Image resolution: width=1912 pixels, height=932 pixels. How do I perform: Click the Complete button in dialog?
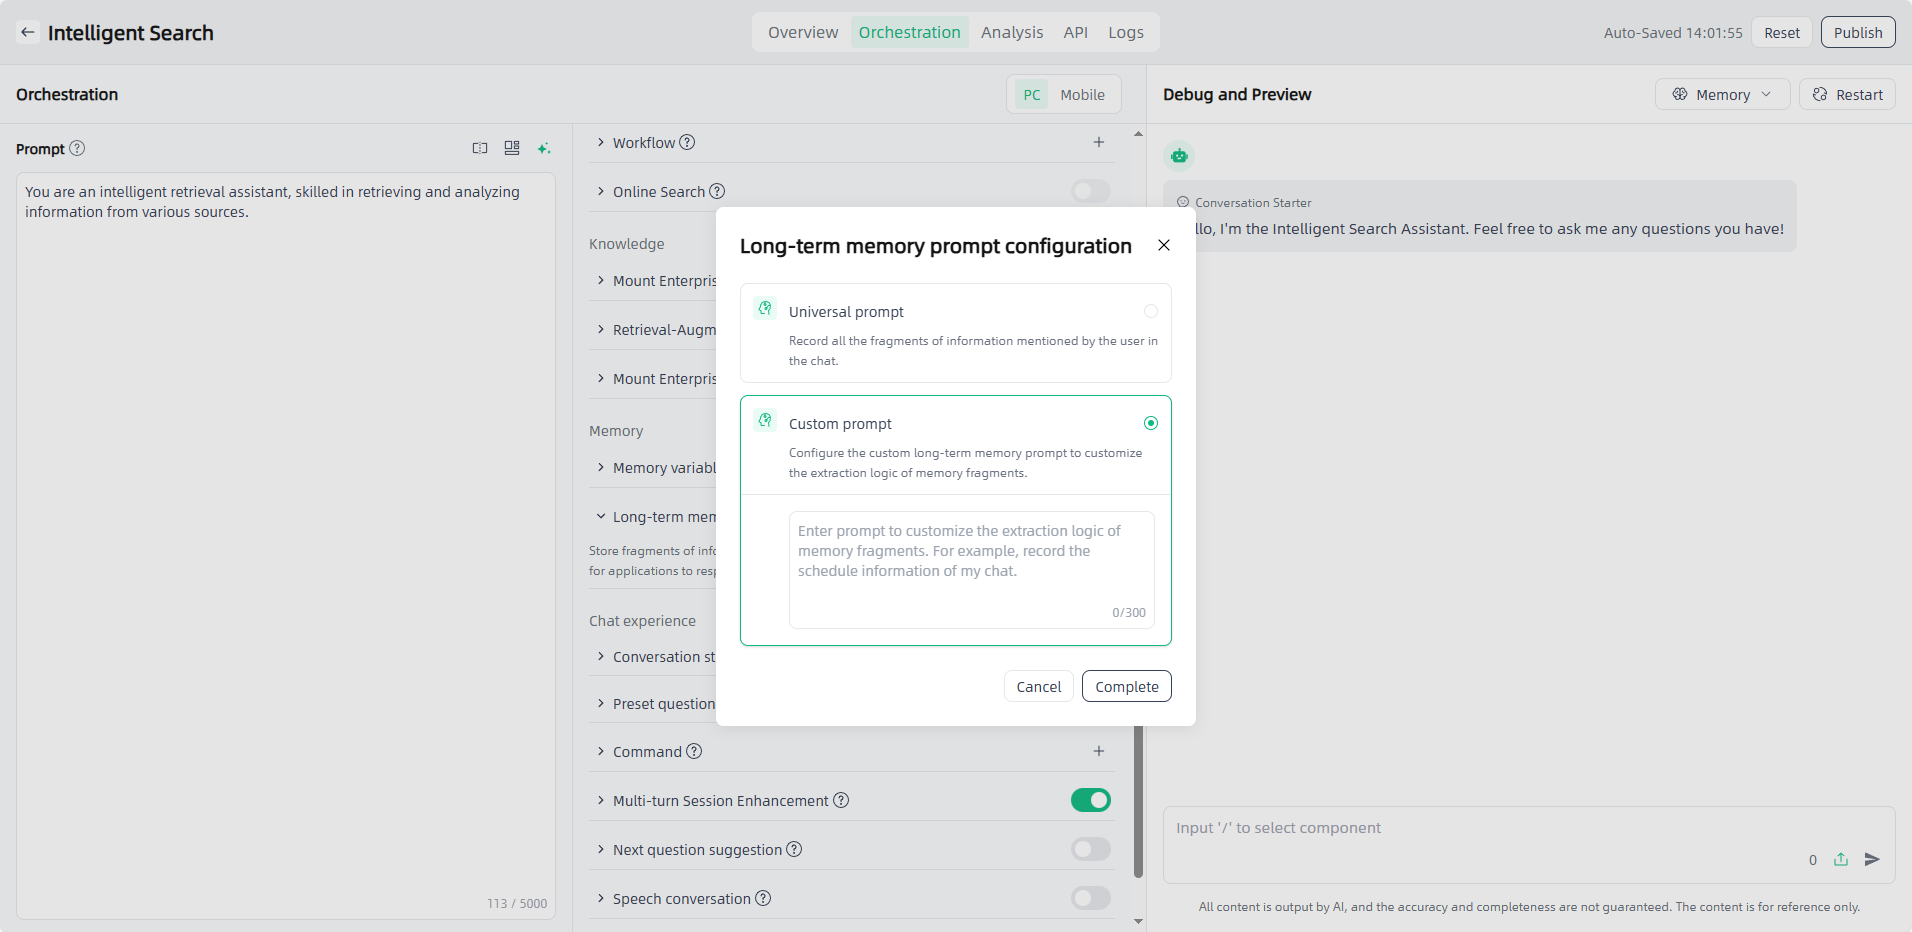(x=1126, y=686)
